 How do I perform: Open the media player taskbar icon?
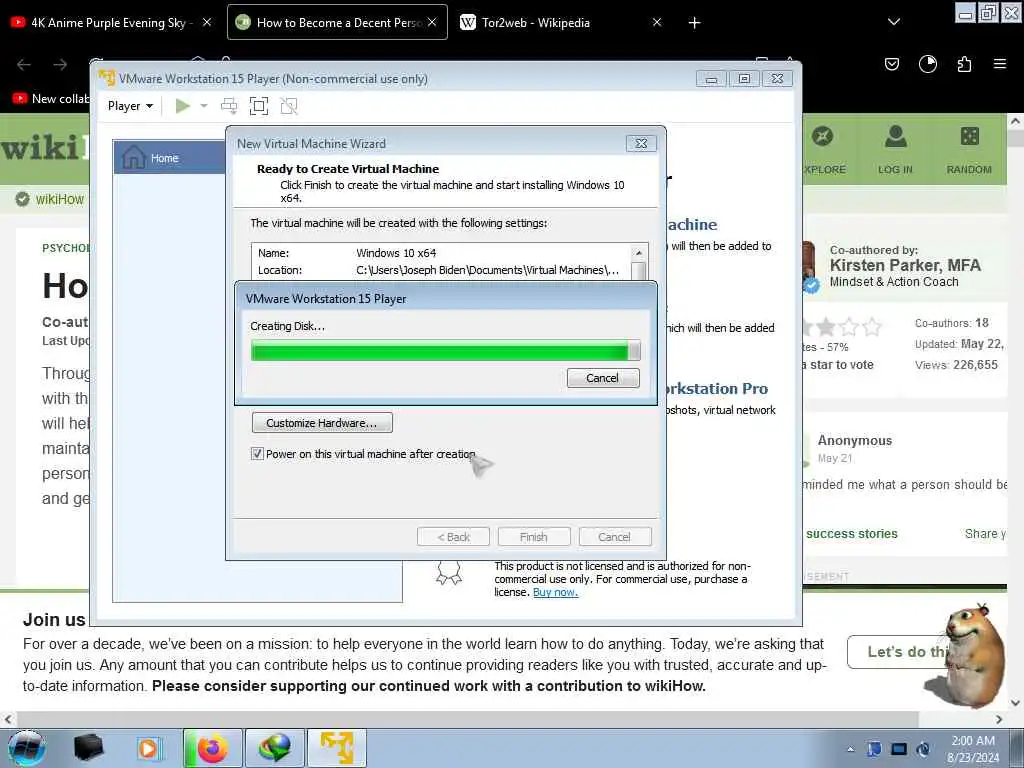(x=149, y=748)
